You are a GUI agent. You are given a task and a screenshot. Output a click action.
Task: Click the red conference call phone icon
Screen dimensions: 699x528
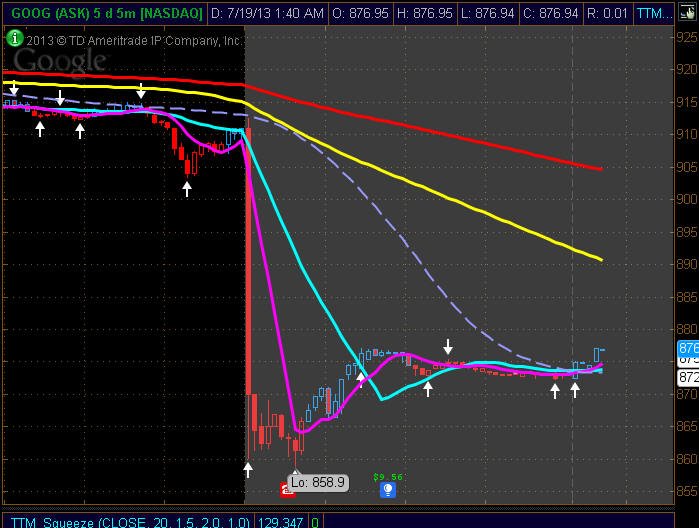287,490
